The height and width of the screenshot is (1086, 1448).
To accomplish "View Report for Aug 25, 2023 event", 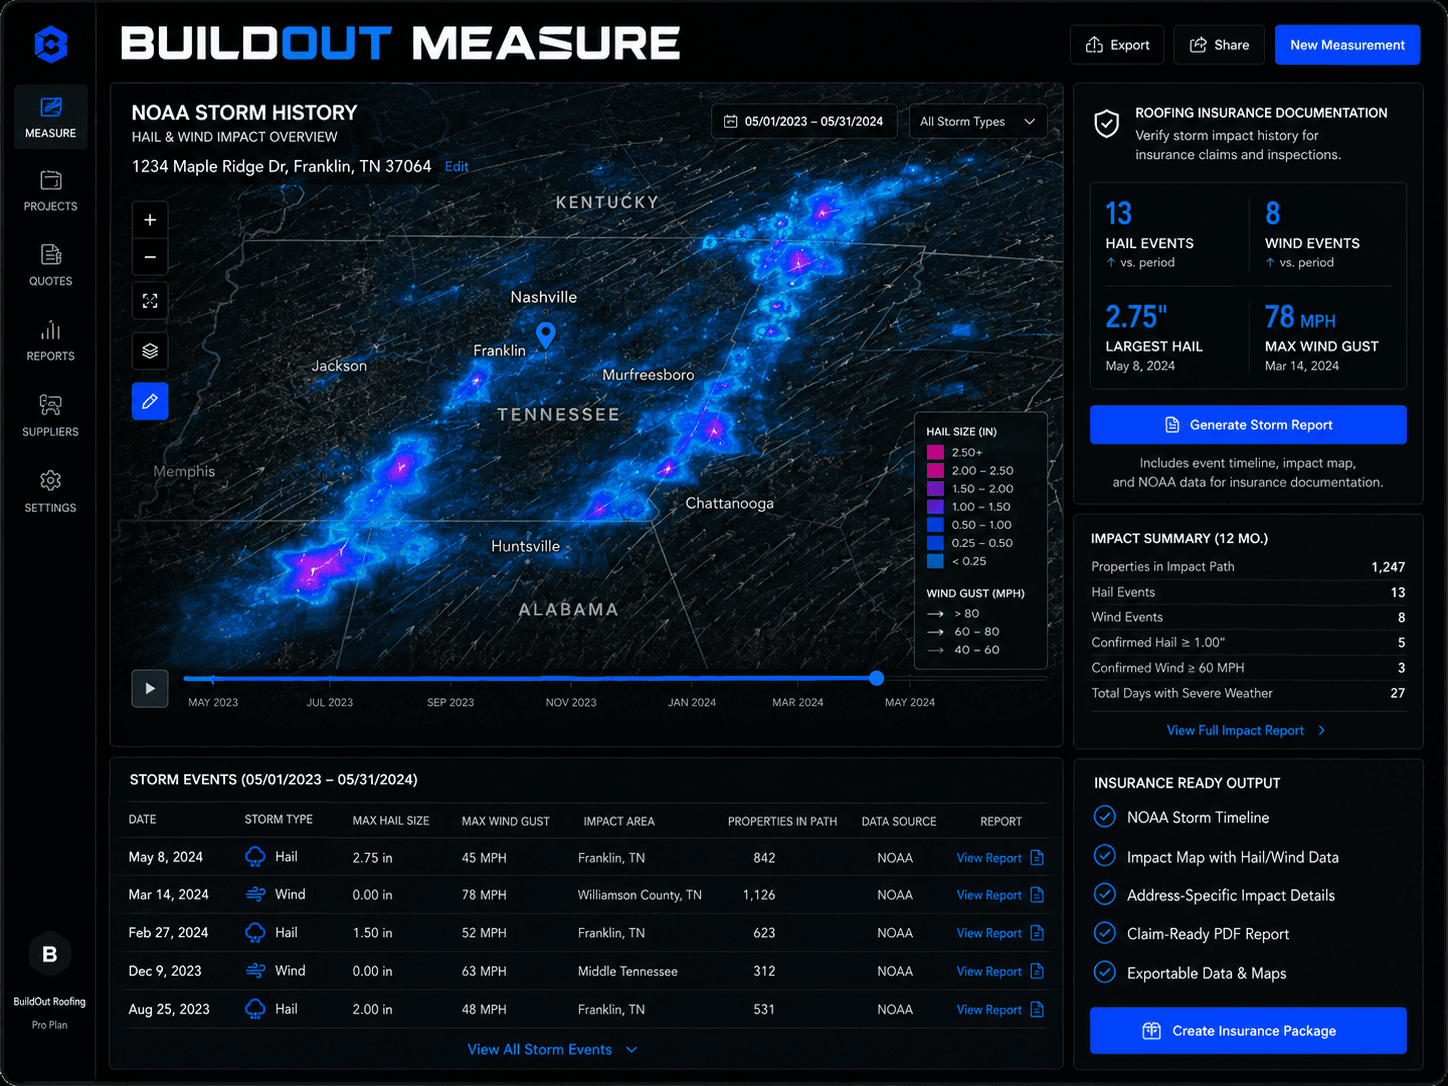I will (x=1000, y=1010).
